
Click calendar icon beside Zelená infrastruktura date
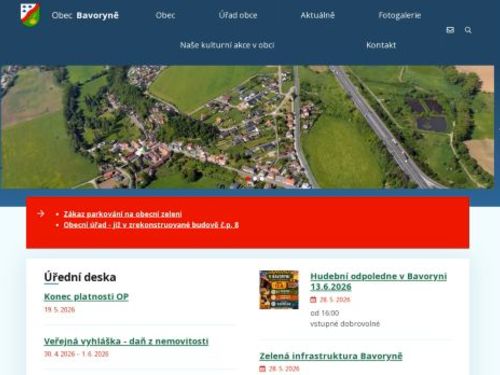(x=263, y=369)
